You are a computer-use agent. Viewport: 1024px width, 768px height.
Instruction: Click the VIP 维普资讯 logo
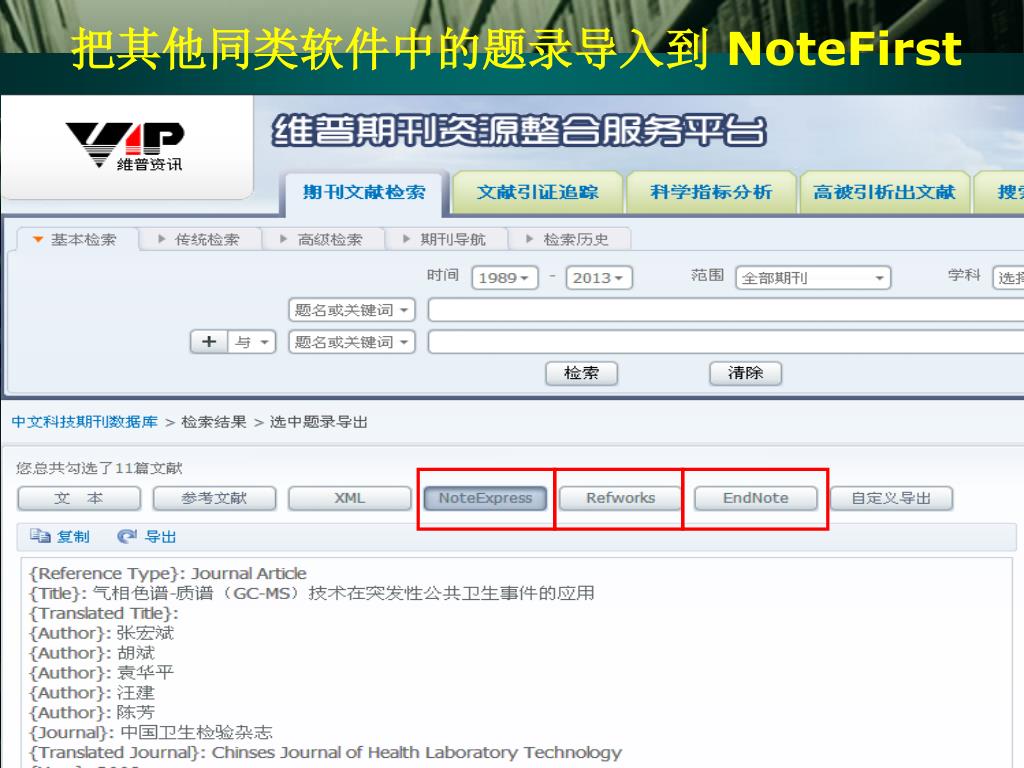pos(125,146)
